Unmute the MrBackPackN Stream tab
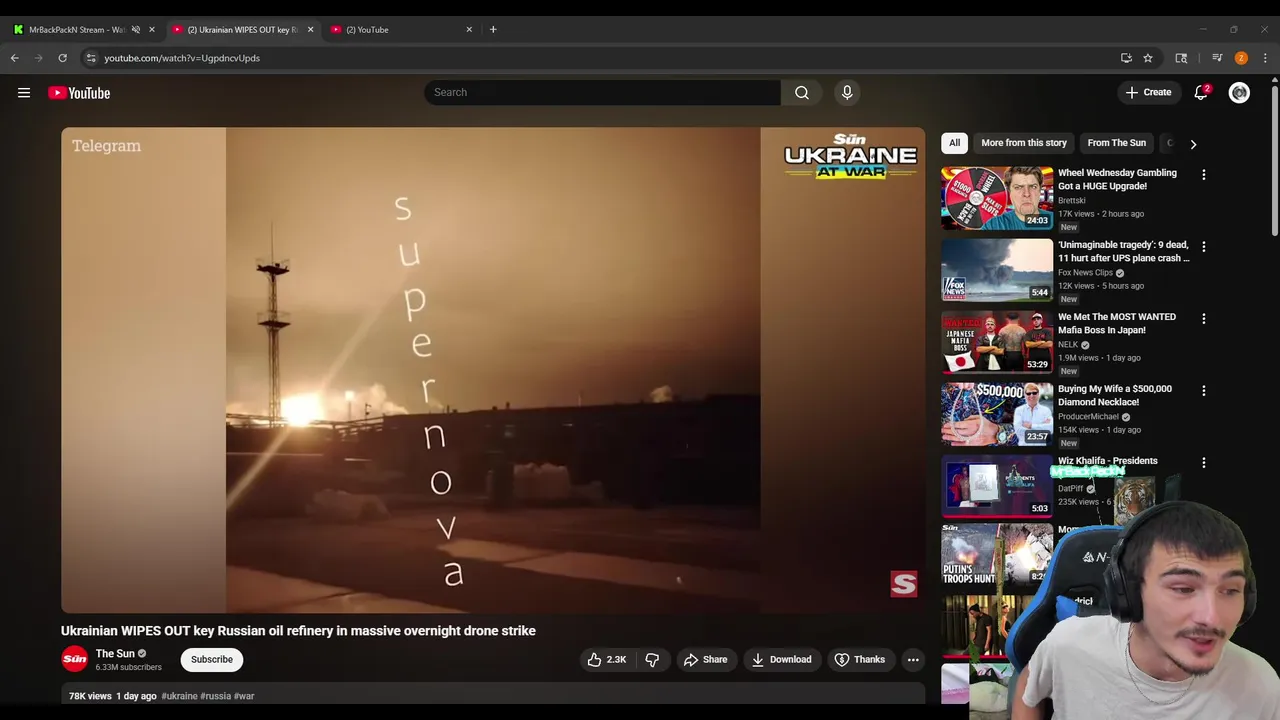Screen dimensions: 1280x720 pyautogui.click(x=136, y=29)
